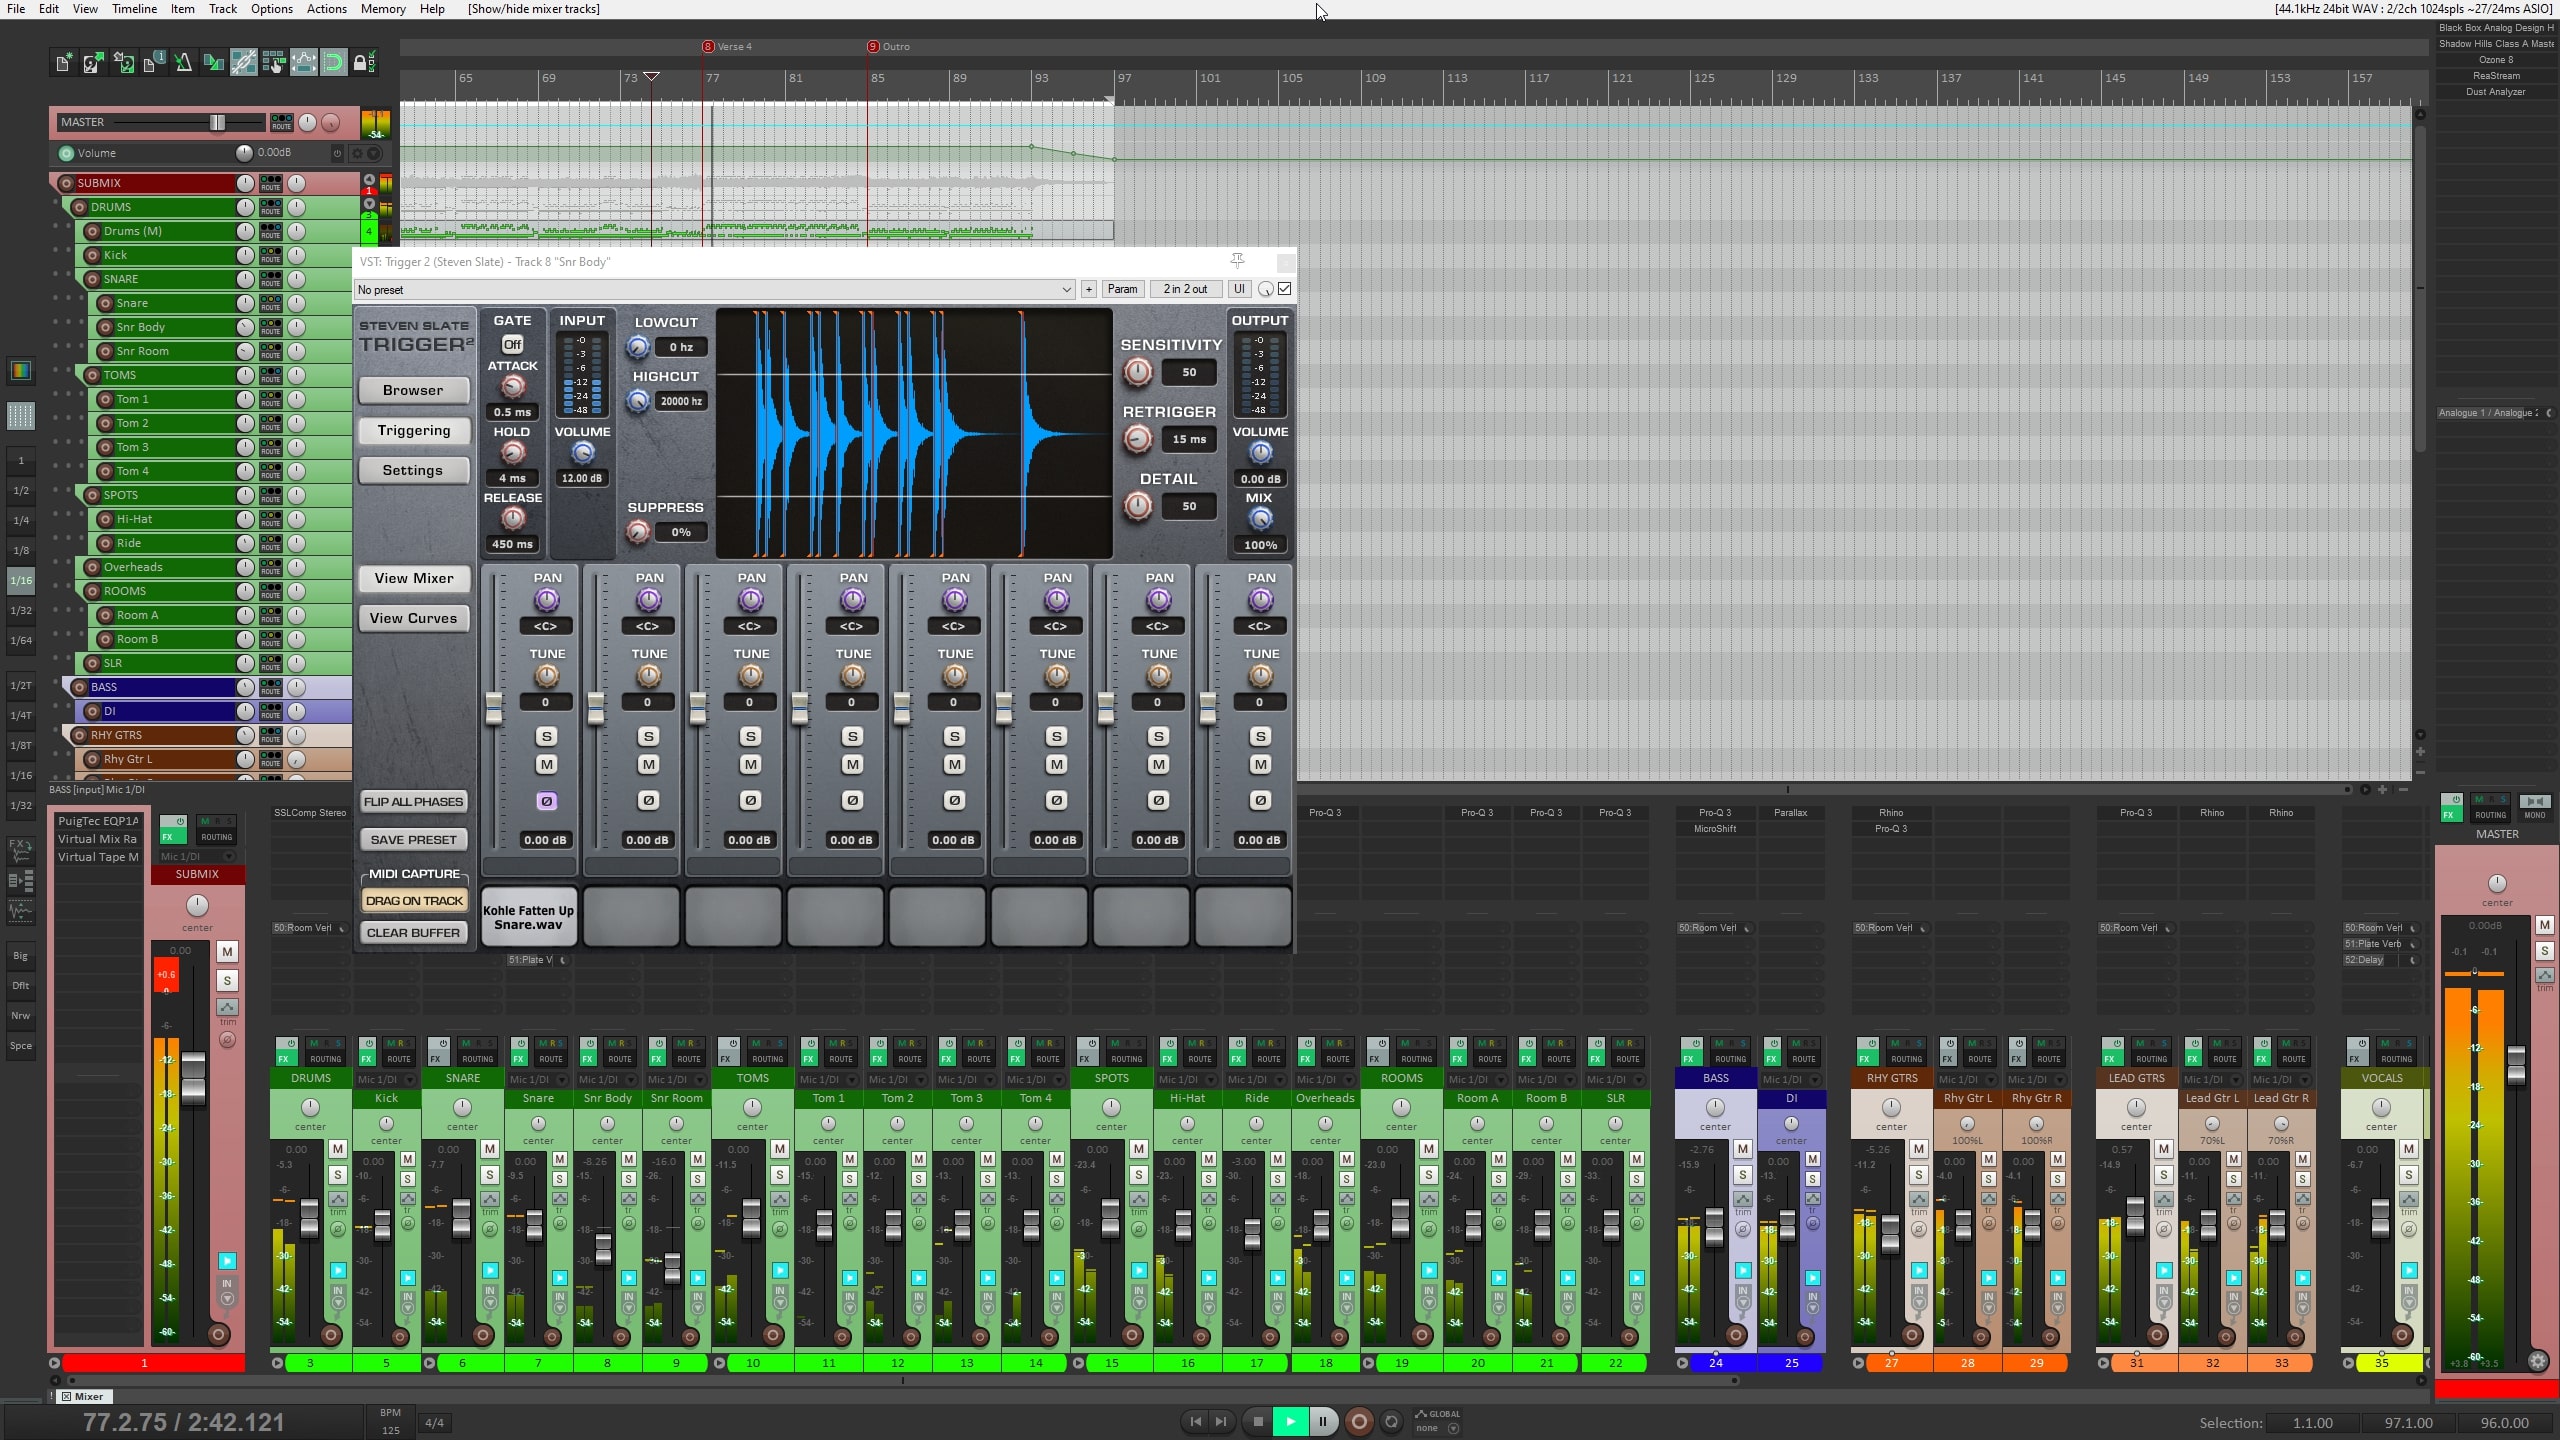Open the Mic 1/DI input dropdown above SUBMIX strip
This screenshot has height=1440, width=2560.
pos(197,857)
